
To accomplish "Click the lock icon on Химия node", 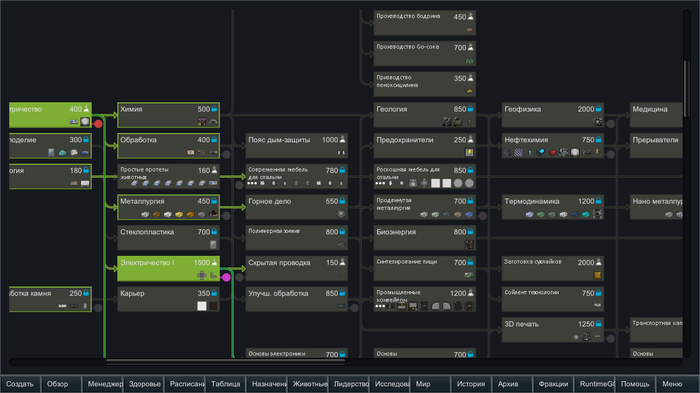I will pyautogui.click(x=214, y=109).
